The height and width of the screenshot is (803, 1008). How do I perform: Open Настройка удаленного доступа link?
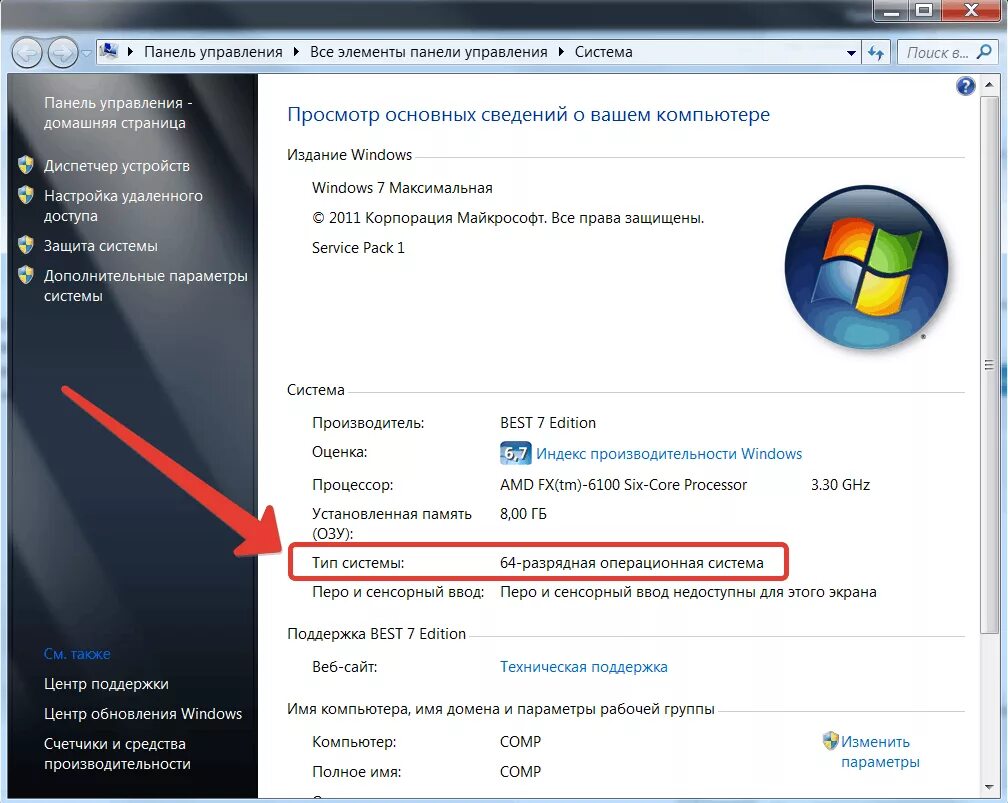[x=123, y=206]
